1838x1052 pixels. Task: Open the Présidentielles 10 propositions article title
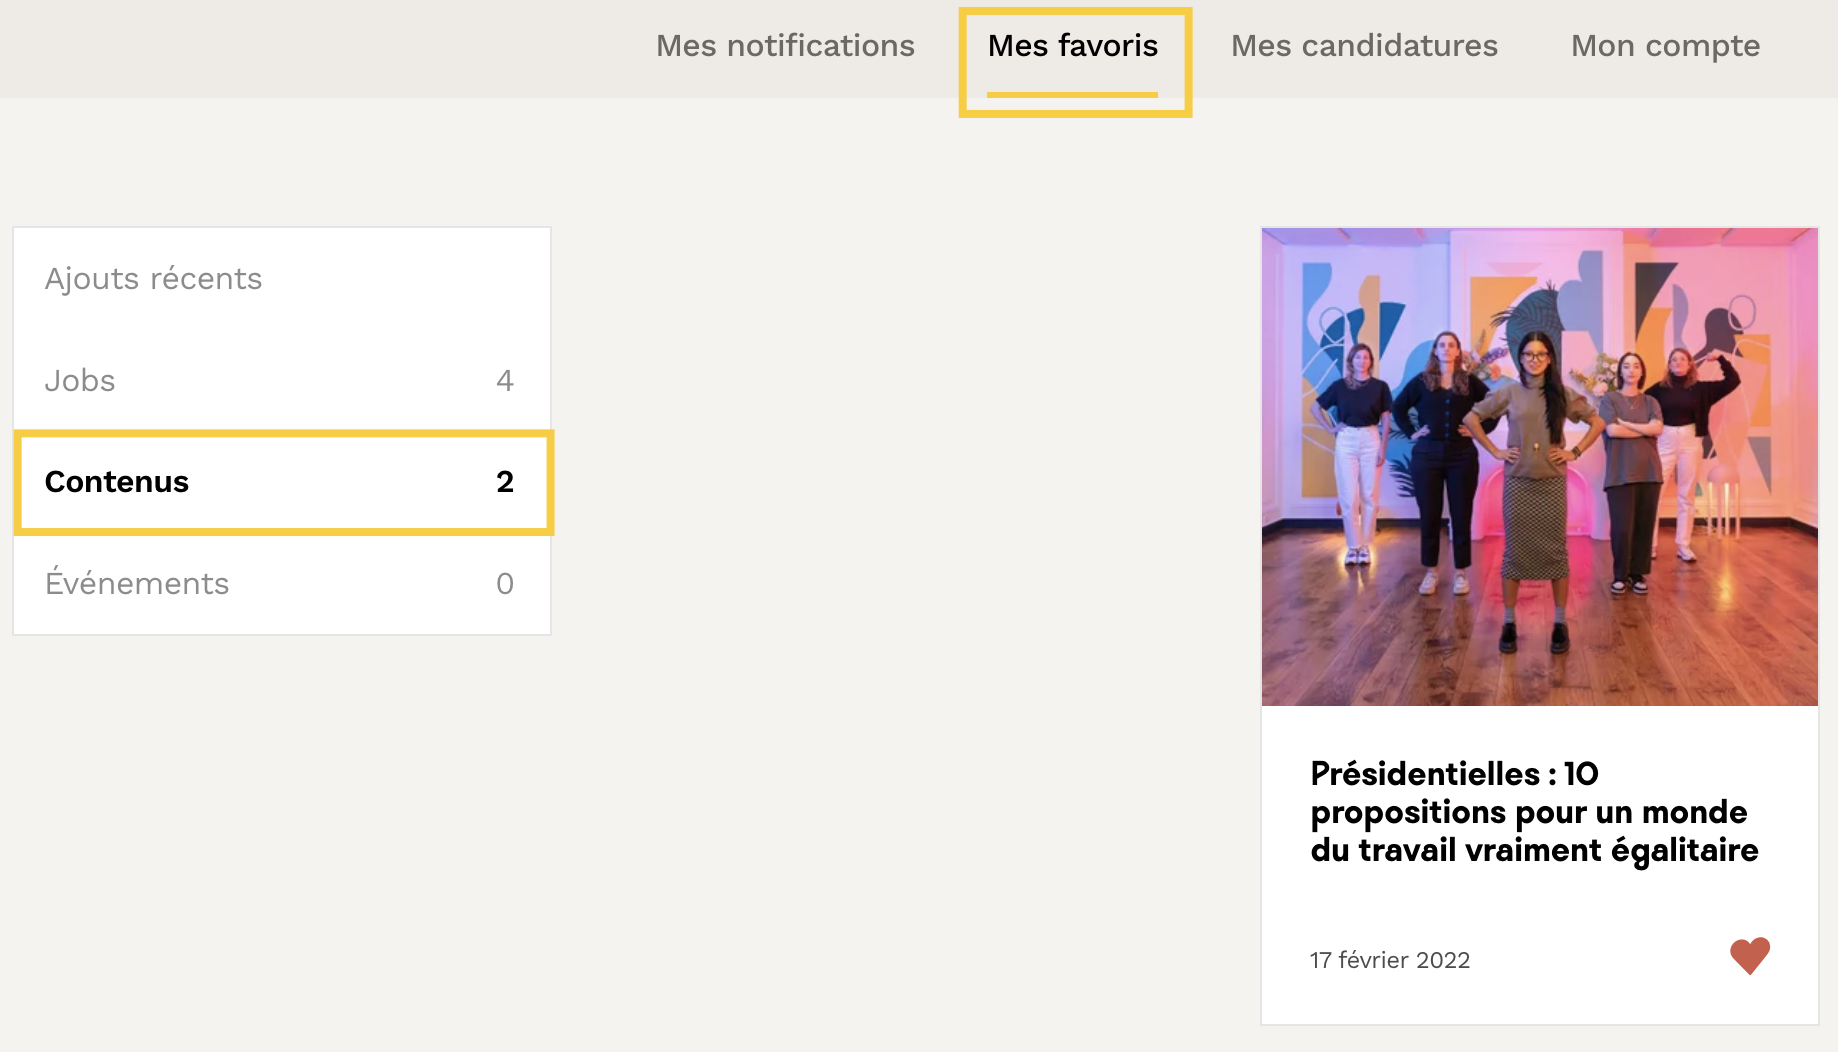pos(1533,812)
